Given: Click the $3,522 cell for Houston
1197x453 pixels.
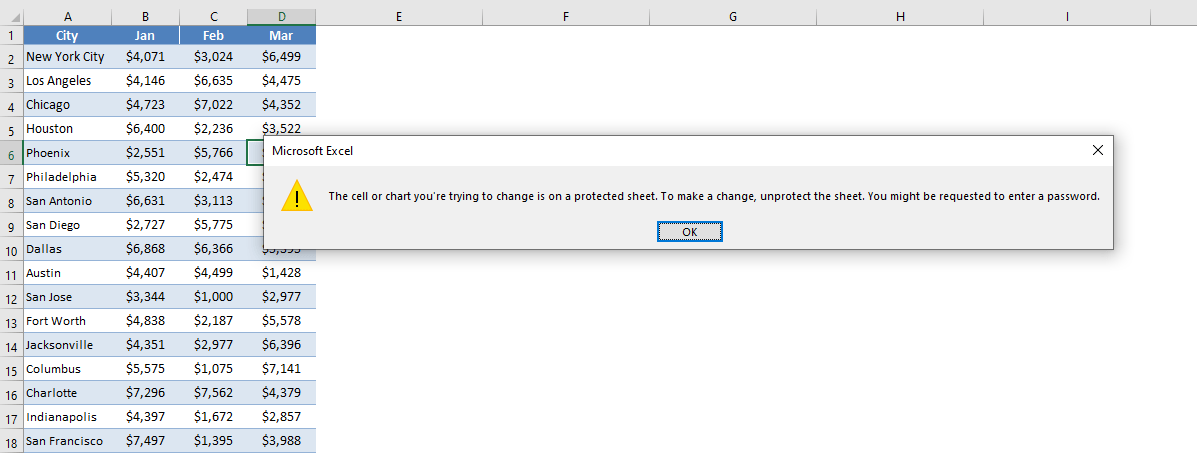Looking at the screenshot, I should pyautogui.click(x=281, y=128).
